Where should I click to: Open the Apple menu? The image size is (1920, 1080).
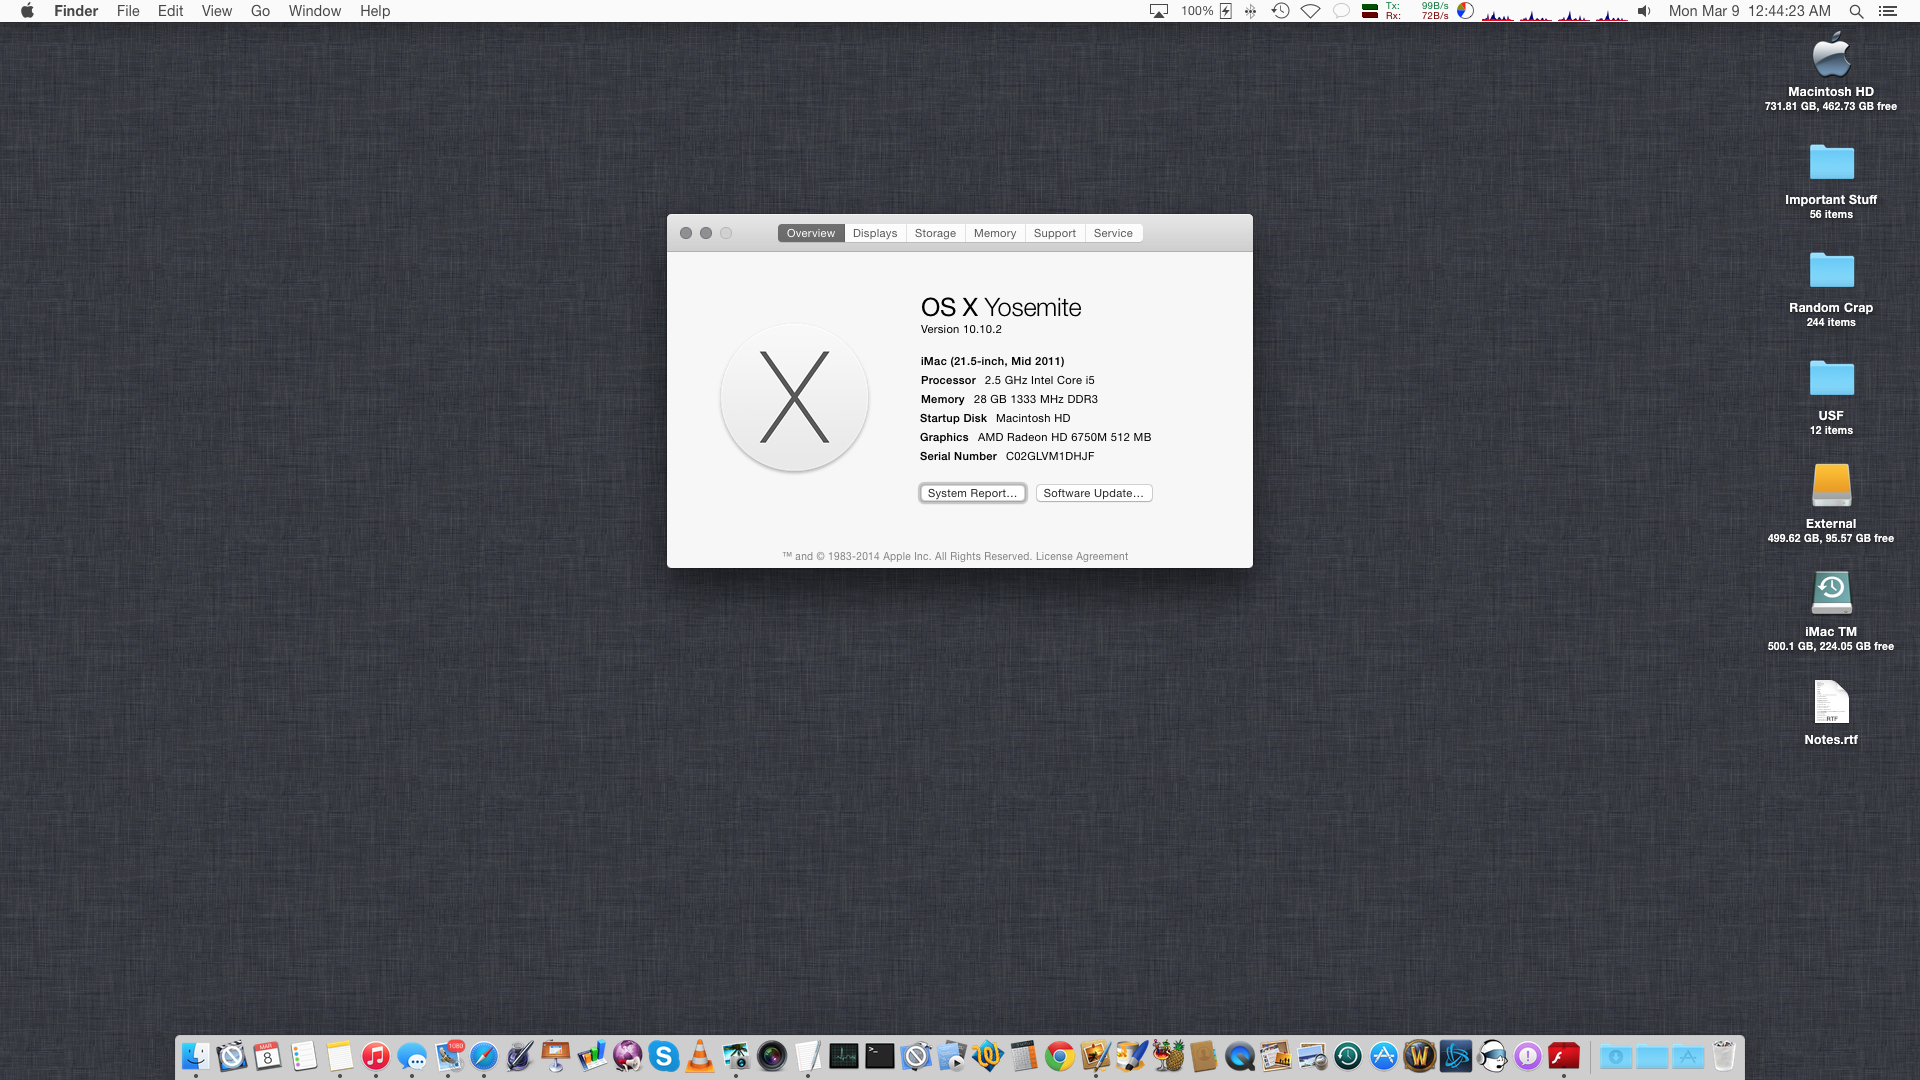pos(27,11)
